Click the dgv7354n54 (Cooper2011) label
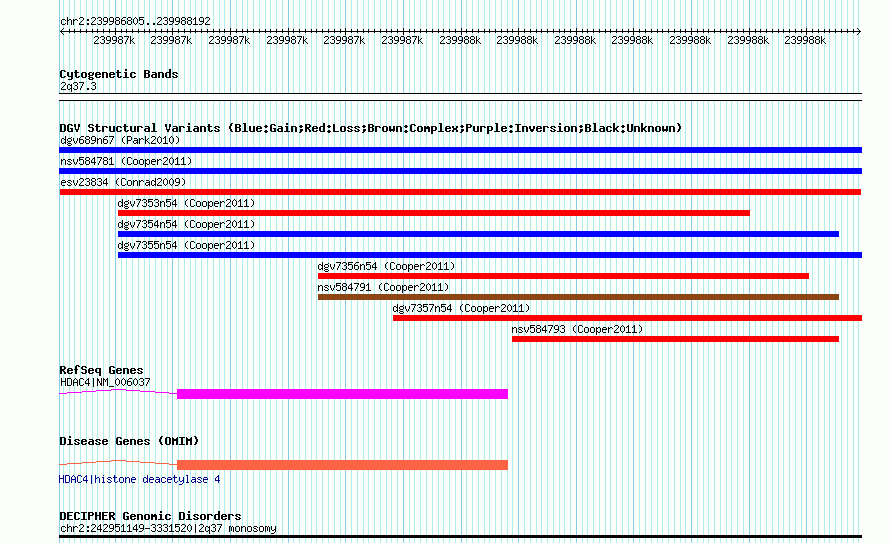The image size is (890, 543). [186, 224]
